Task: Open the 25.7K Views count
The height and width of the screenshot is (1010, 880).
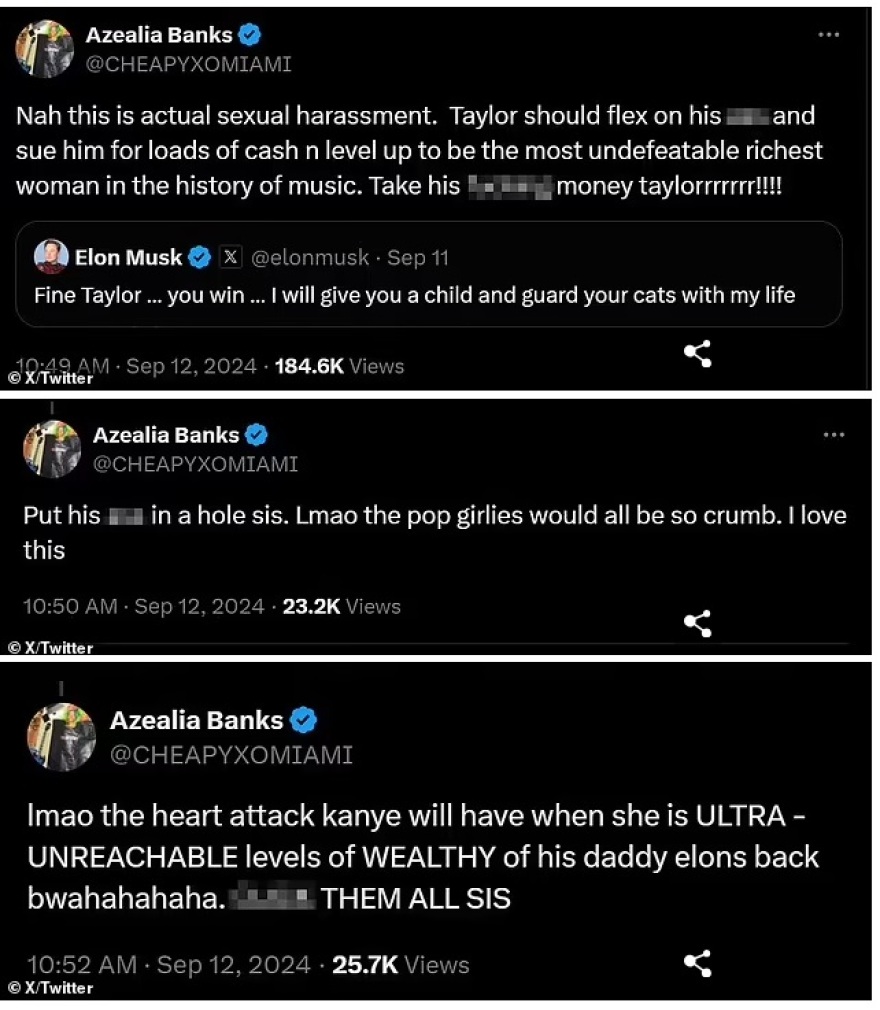Action: (400, 965)
